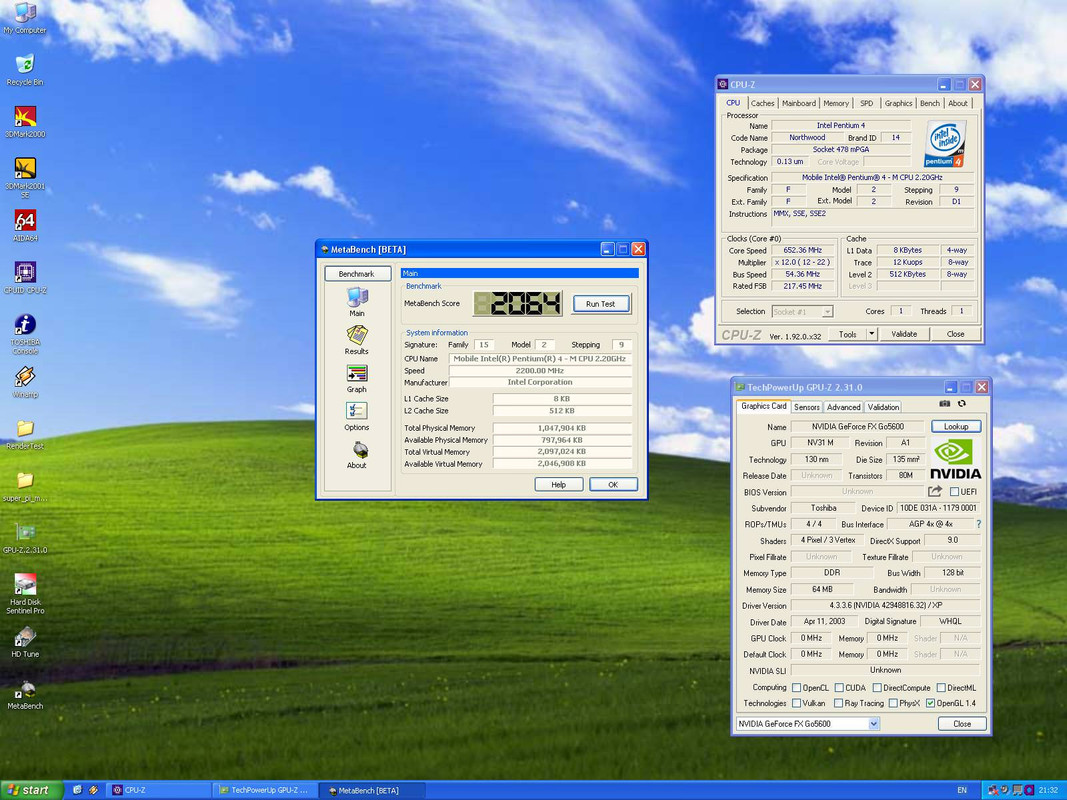Screen dimensions: 1067x800
Task: Click the EN language indicator in taskbar
Action: [x=962, y=790]
